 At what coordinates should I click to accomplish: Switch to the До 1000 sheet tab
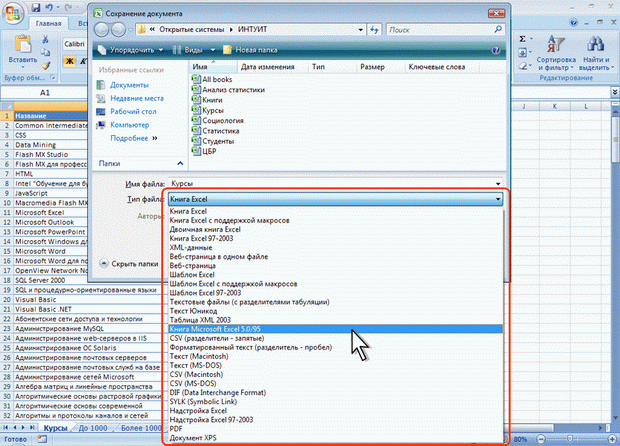coord(93,428)
